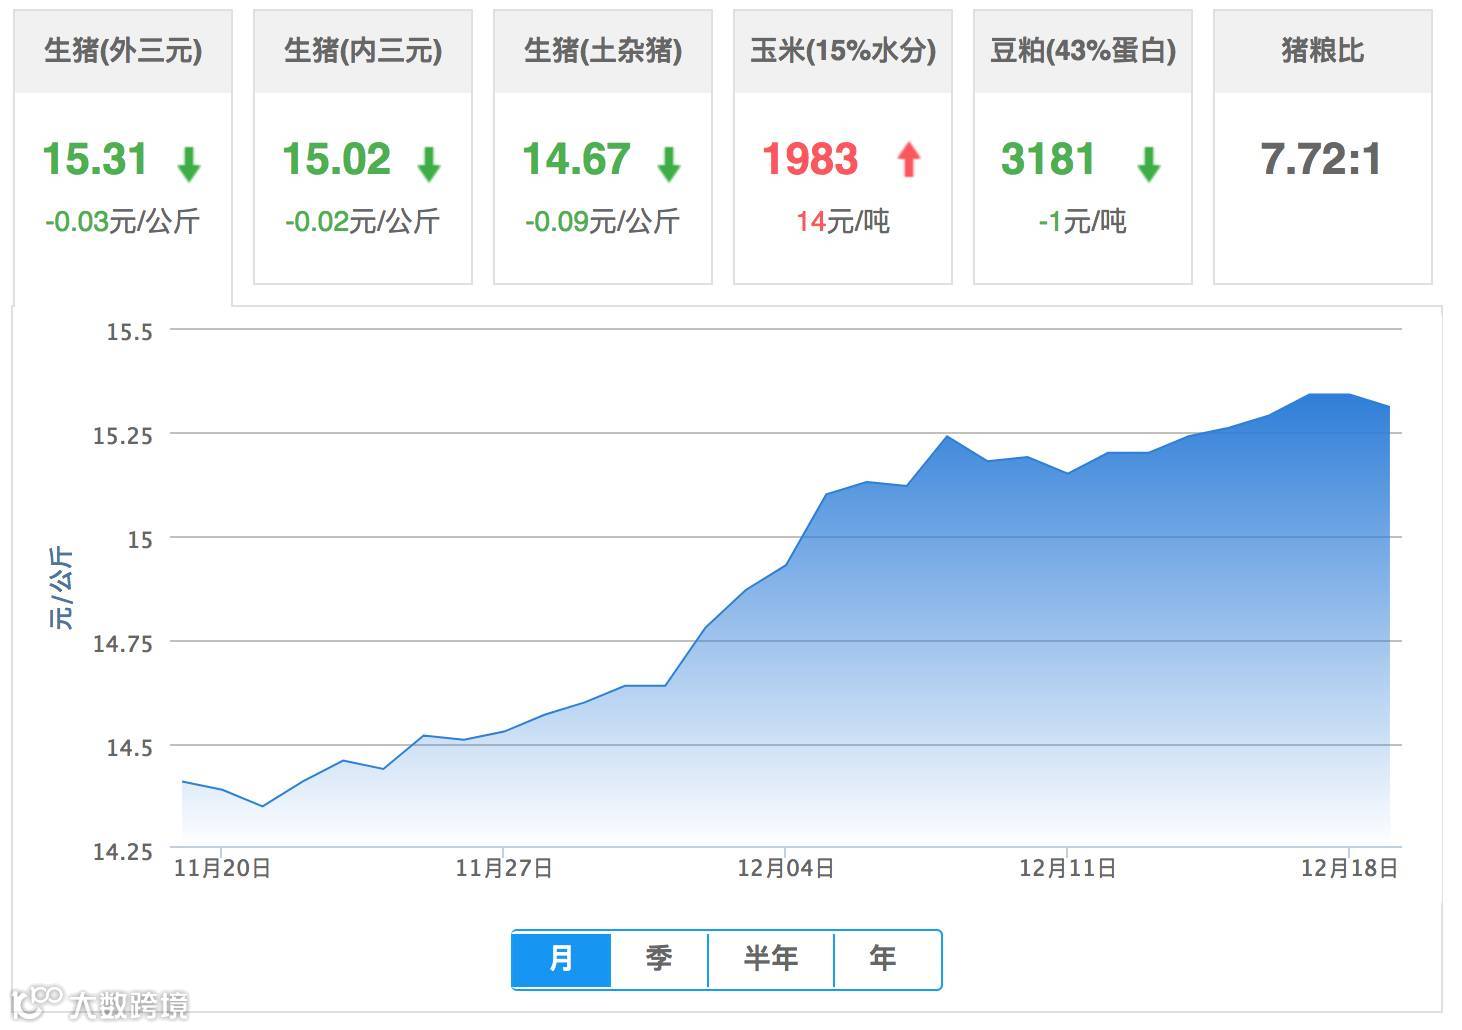The image size is (1462, 1030).
Task: Click the -0.03元/公斤 change text
Action: (122, 221)
